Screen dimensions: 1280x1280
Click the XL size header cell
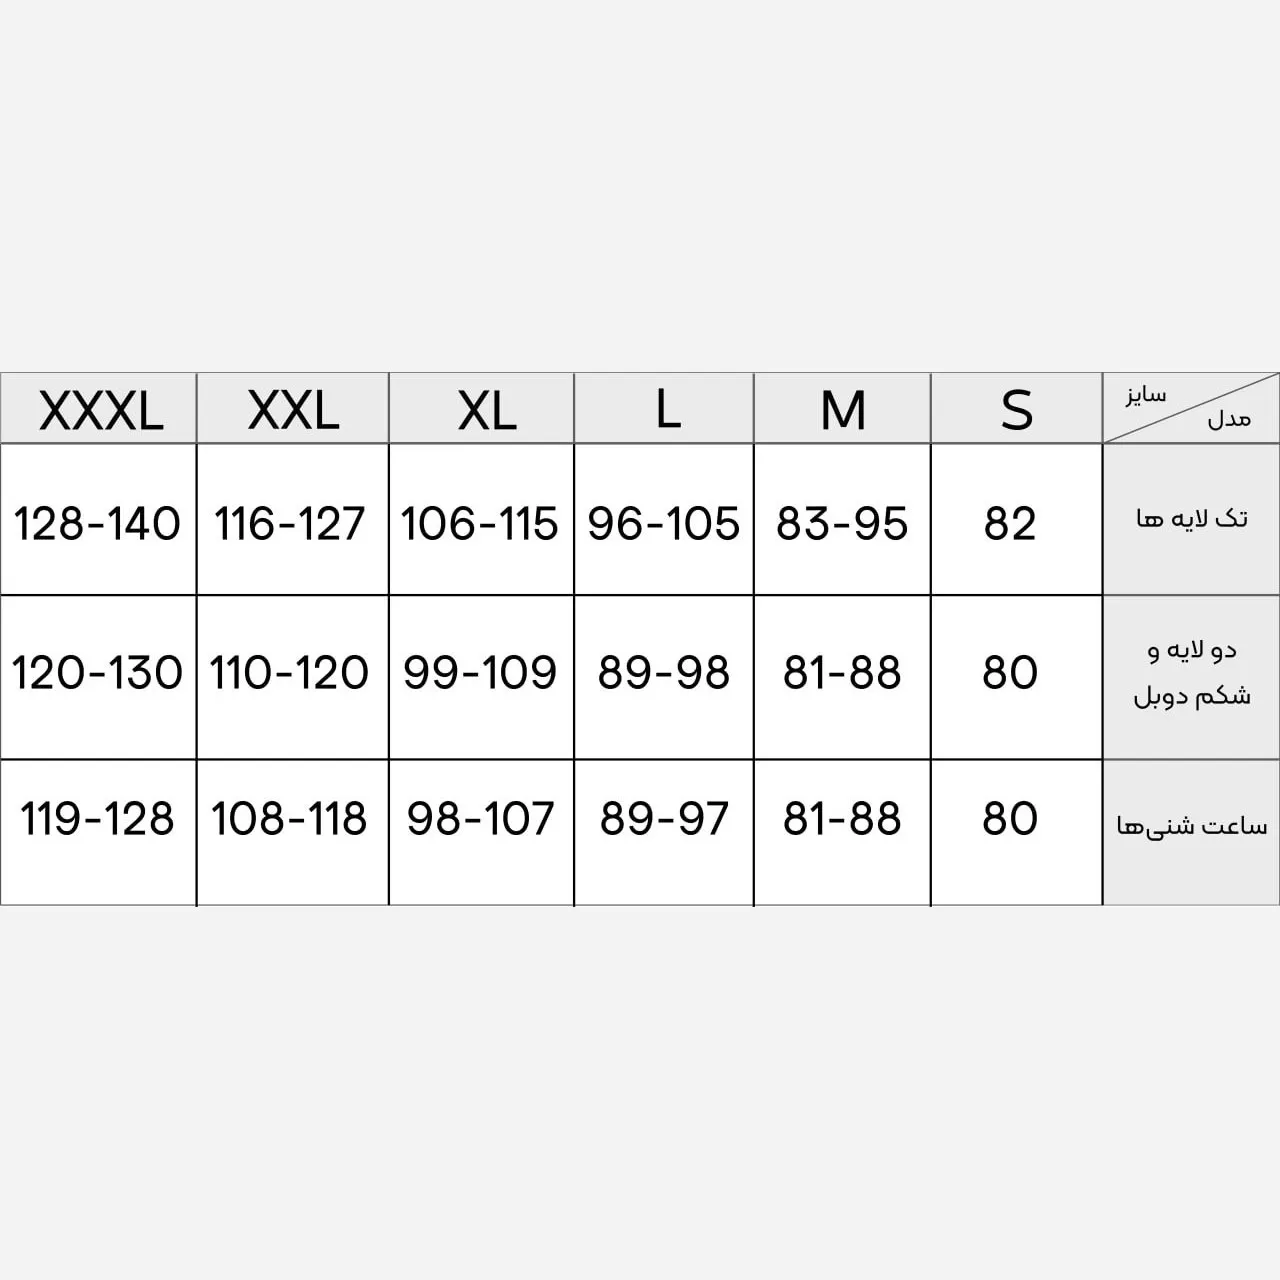click(x=486, y=410)
